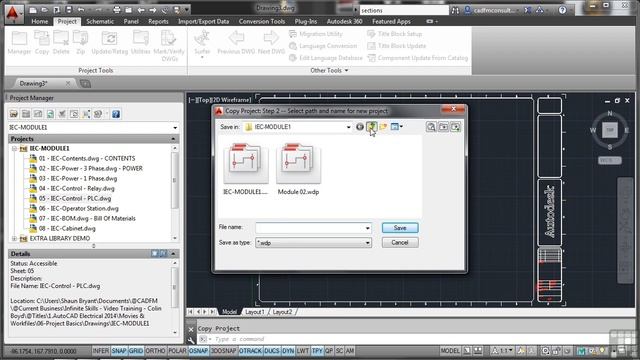
Task: Click the ViewCube TOP face
Action: coord(610,130)
